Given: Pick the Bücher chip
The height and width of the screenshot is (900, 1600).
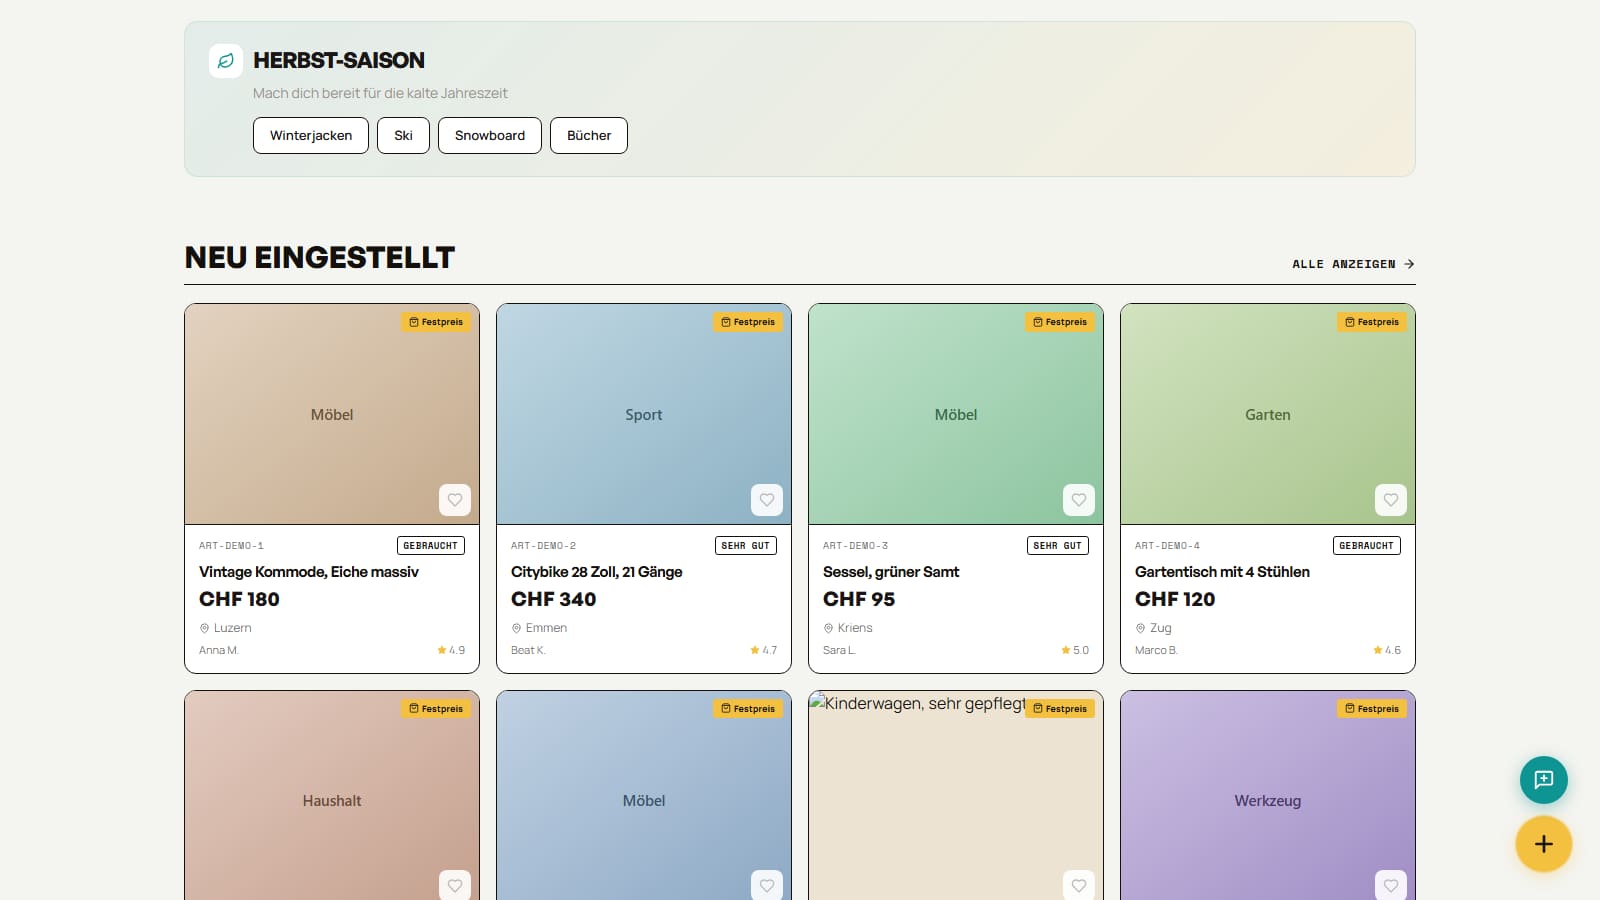Looking at the screenshot, I should 589,136.
